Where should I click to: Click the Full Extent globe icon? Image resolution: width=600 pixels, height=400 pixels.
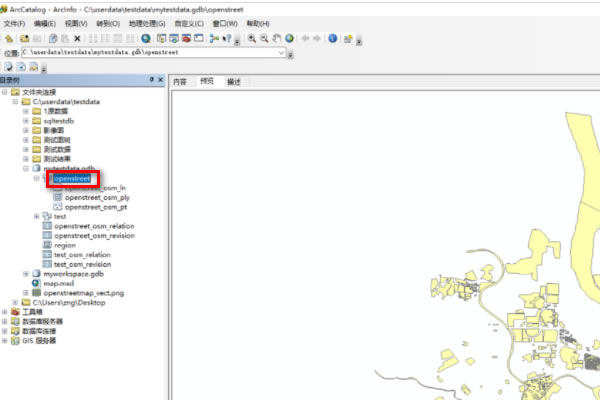click(290, 38)
